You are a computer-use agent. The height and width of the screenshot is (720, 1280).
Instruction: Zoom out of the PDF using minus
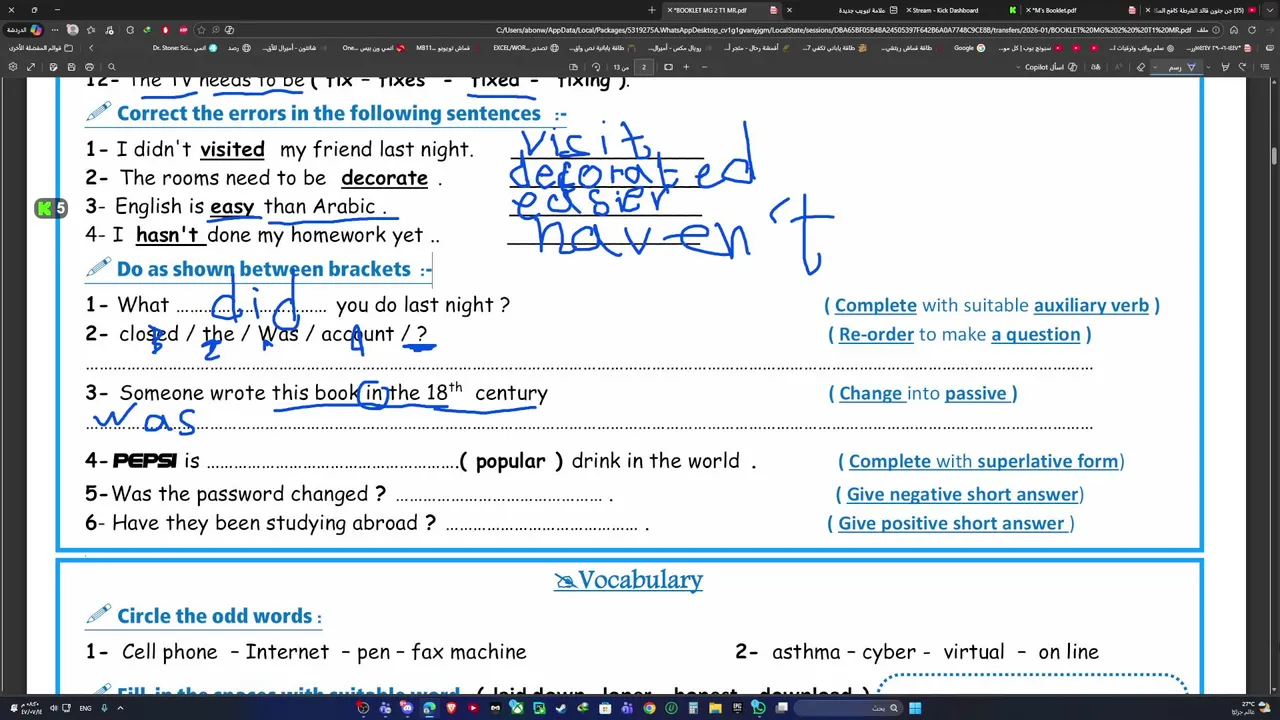tap(706, 67)
